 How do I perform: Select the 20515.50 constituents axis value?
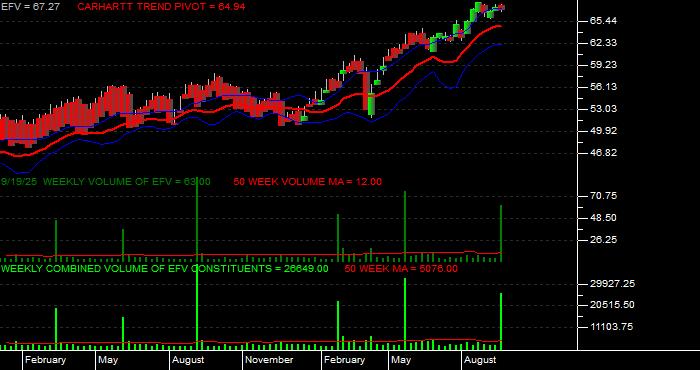[612, 305]
